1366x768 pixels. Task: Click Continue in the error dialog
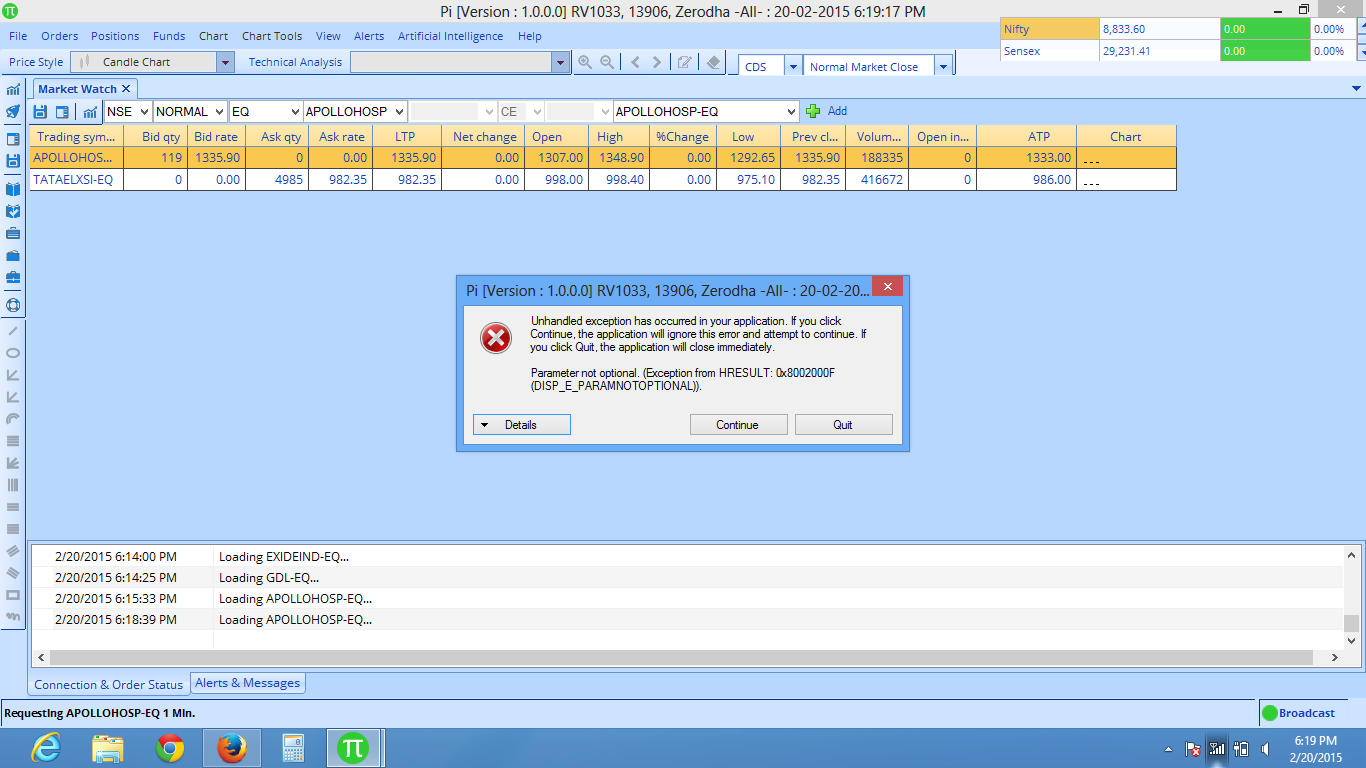coord(738,425)
